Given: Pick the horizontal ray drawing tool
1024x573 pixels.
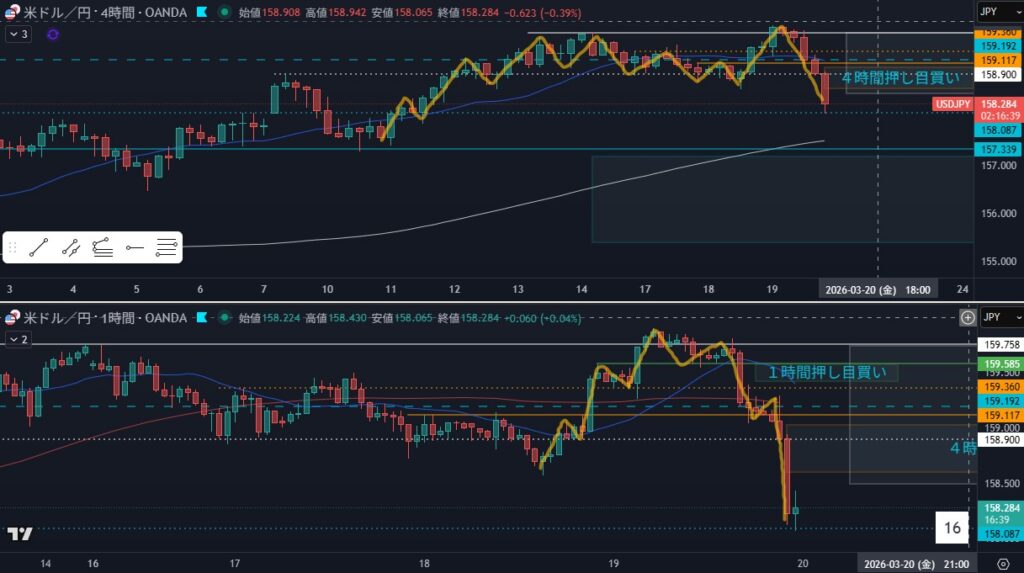Looking at the screenshot, I should tap(135, 247).
